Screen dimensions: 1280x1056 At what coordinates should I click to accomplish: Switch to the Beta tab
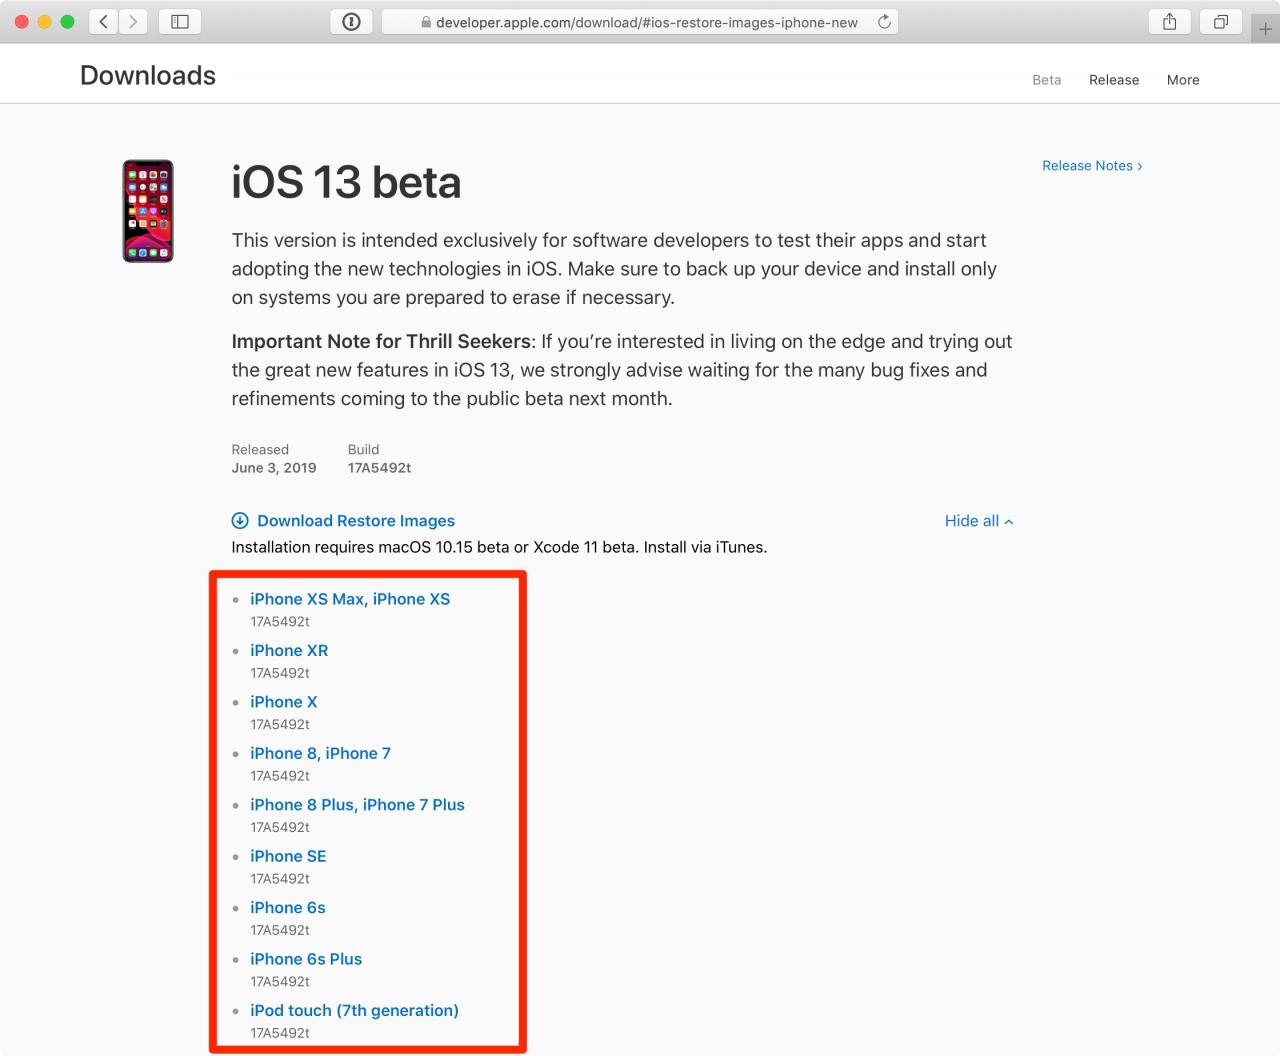1047,80
